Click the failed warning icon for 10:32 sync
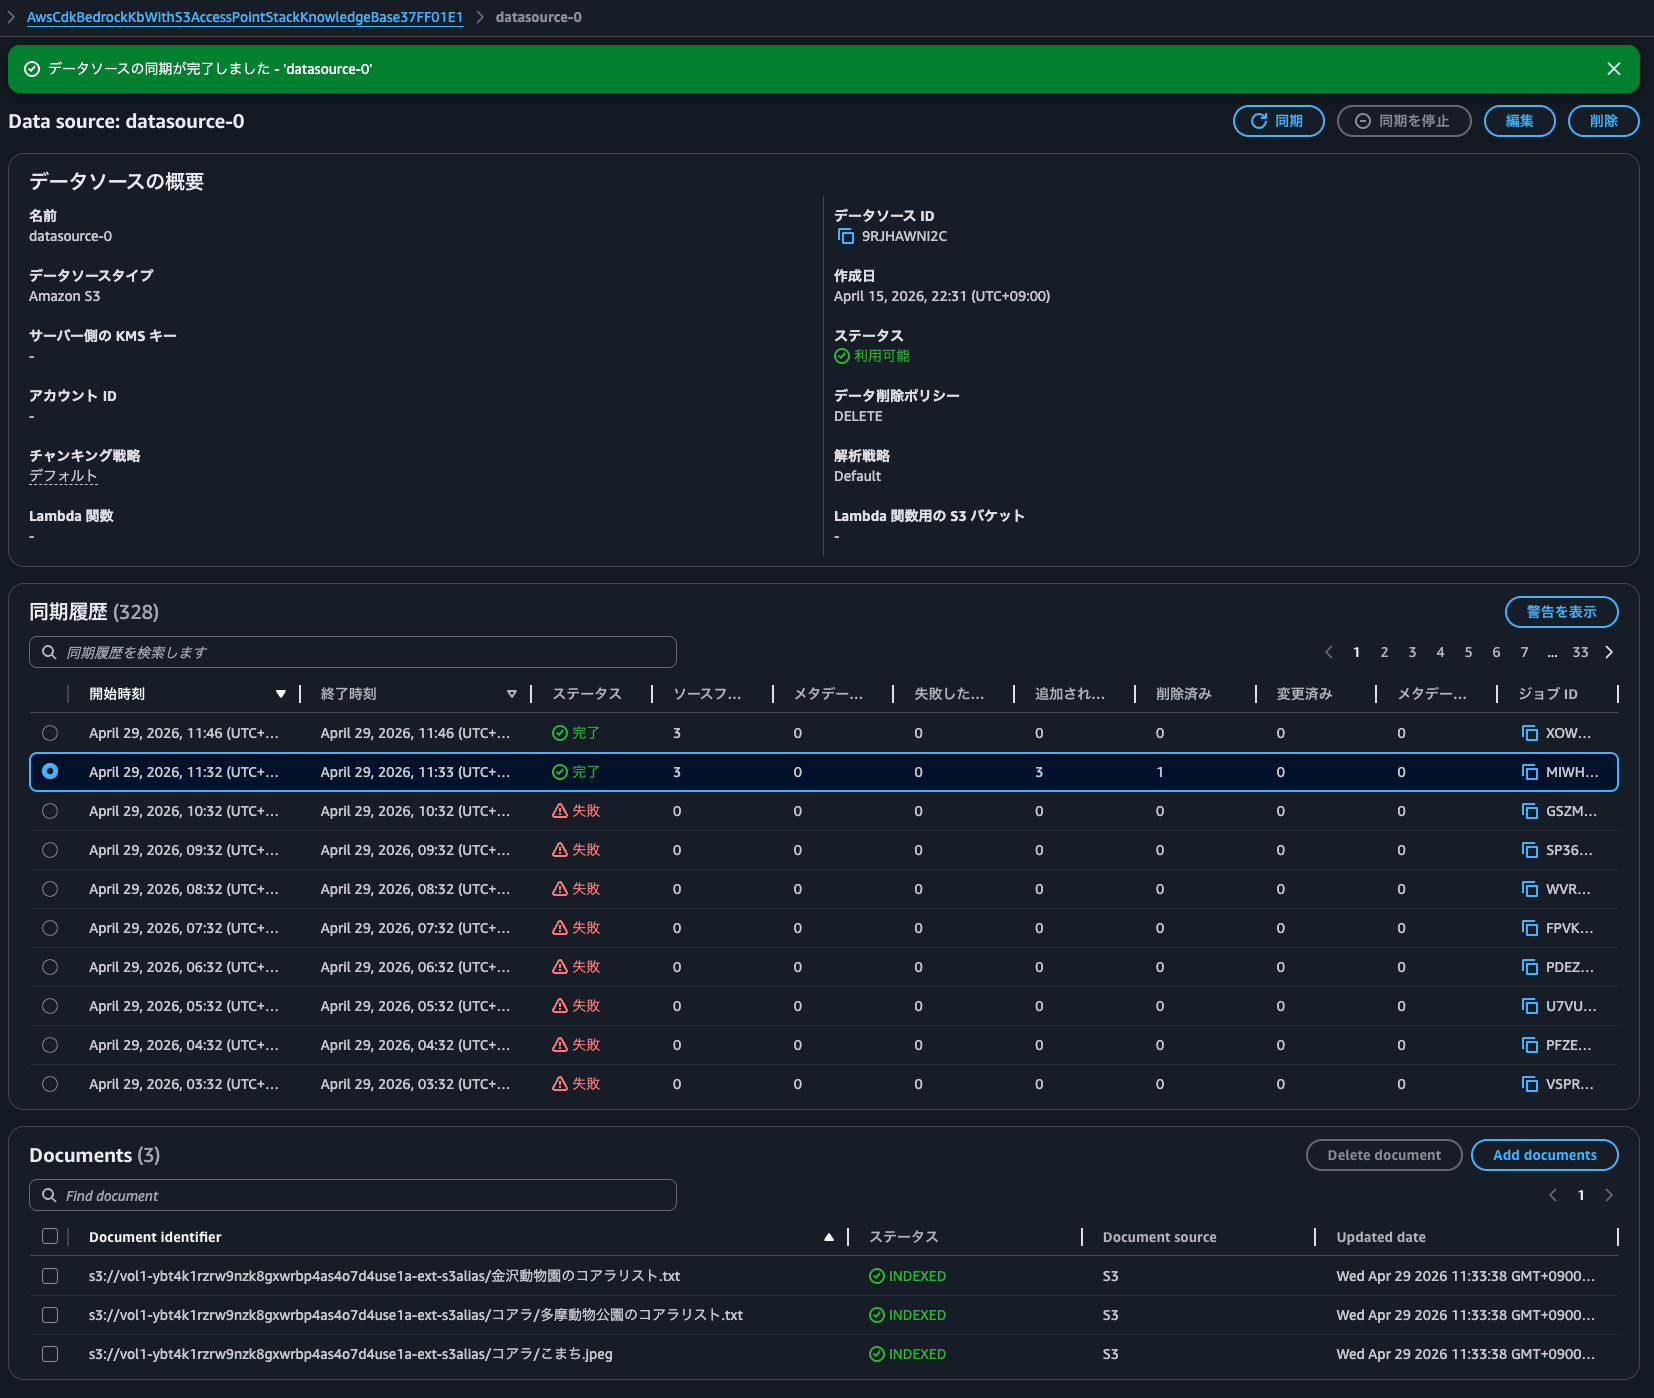Image resolution: width=1654 pixels, height=1398 pixels. 560,811
